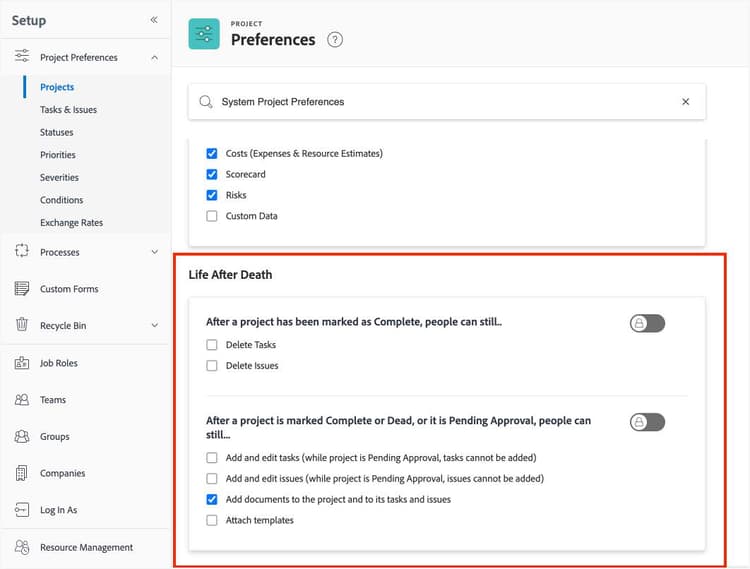The height and width of the screenshot is (569, 750).
Task: Go to the Exchange Rates page
Action: tap(71, 223)
